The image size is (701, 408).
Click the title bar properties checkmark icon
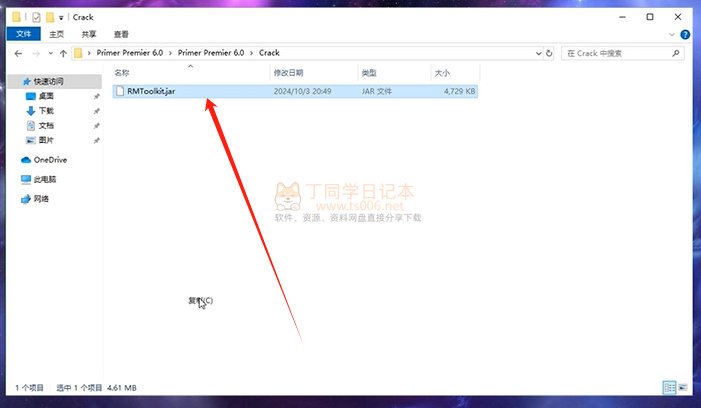pos(36,17)
